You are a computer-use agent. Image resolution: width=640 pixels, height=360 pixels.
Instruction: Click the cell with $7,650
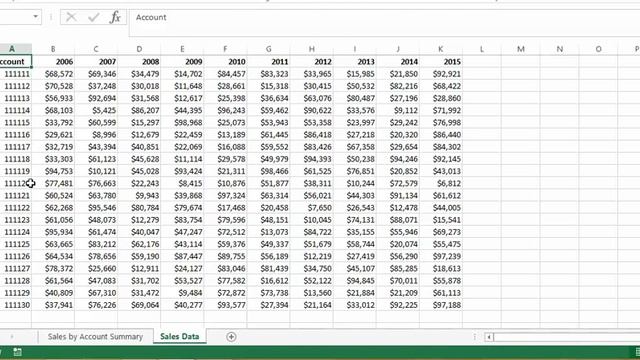click(311, 208)
